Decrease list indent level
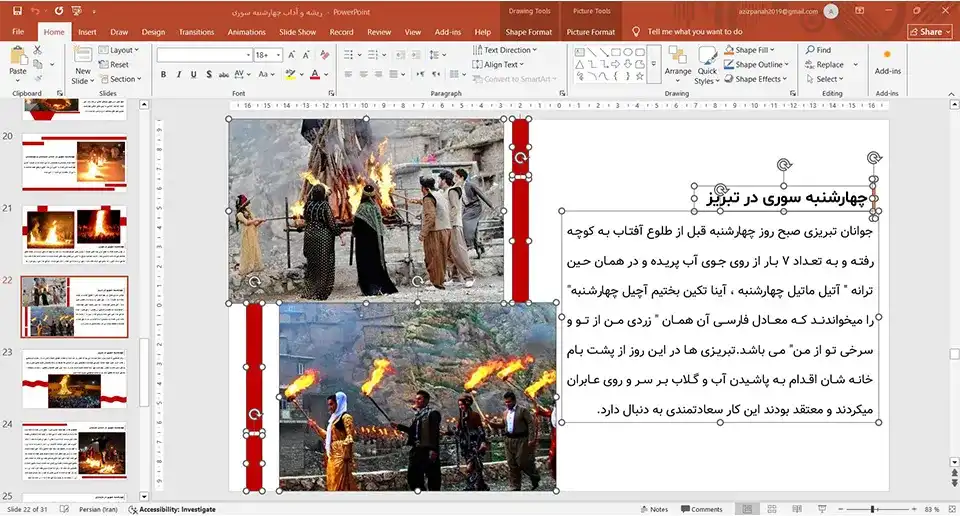The height and width of the screenshot is (516, 960). (400, 55)
